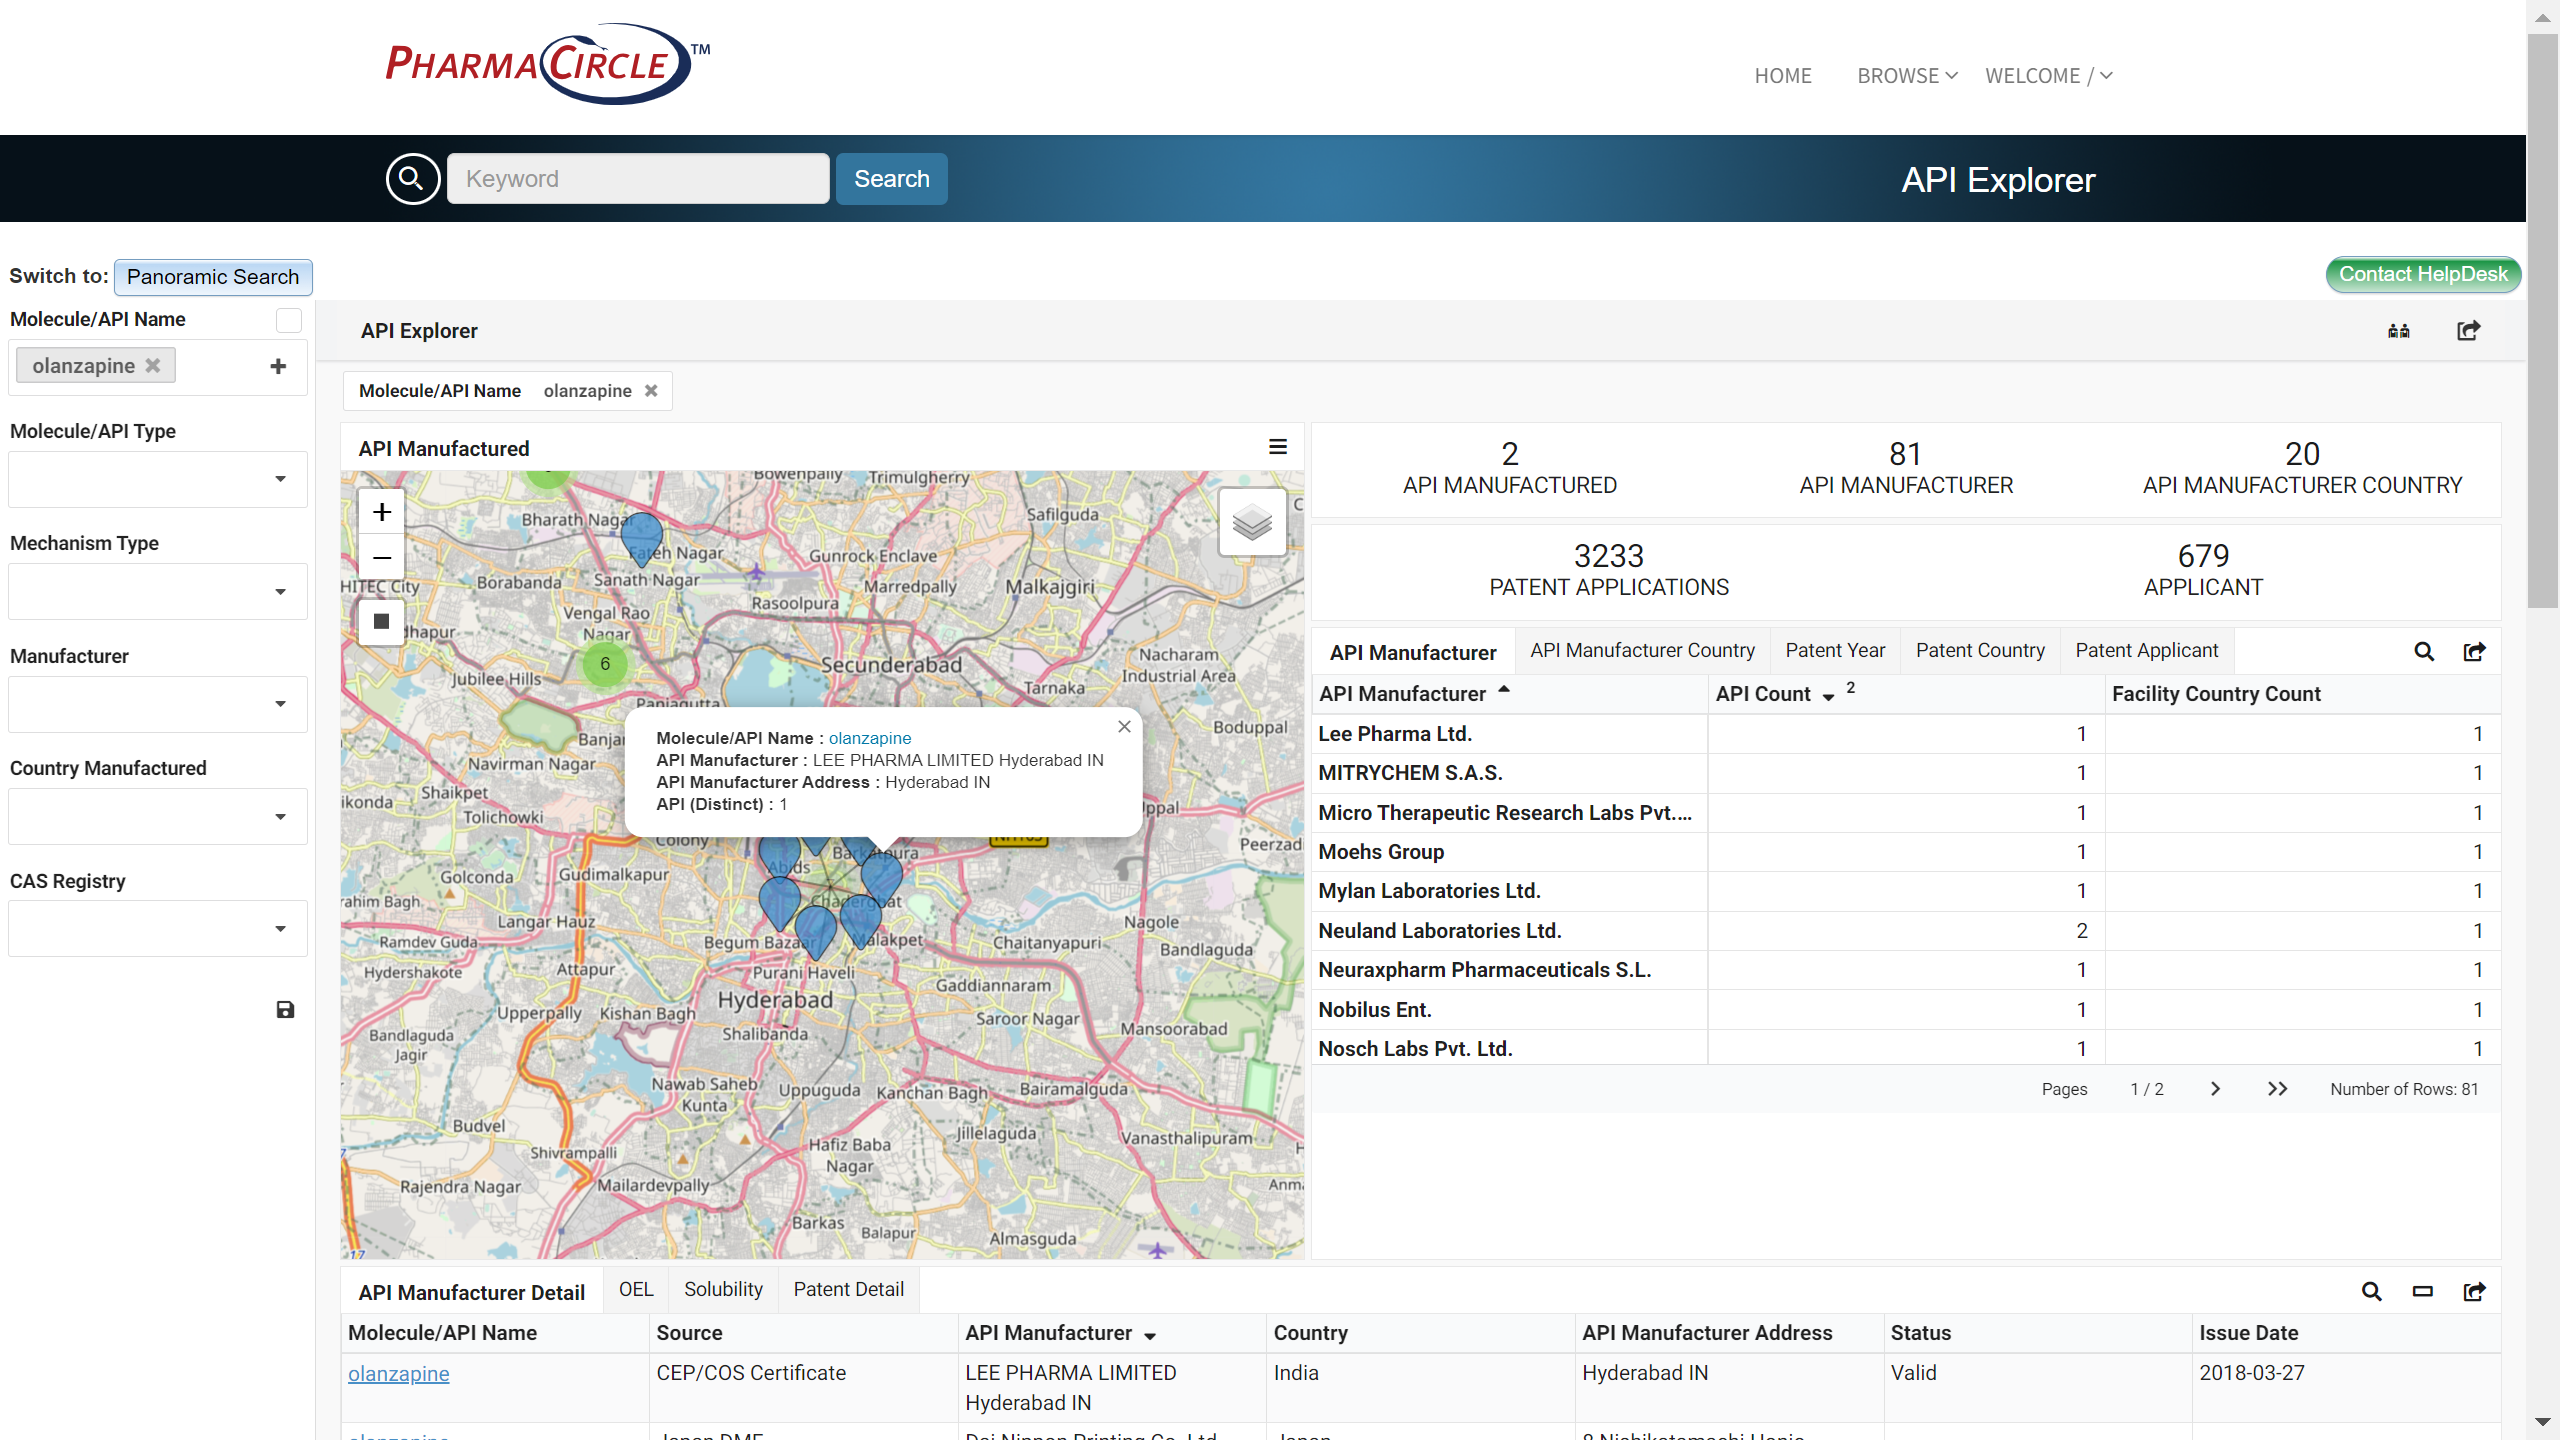
Task: Zoom in on the map
Action: tap(381, 513)
